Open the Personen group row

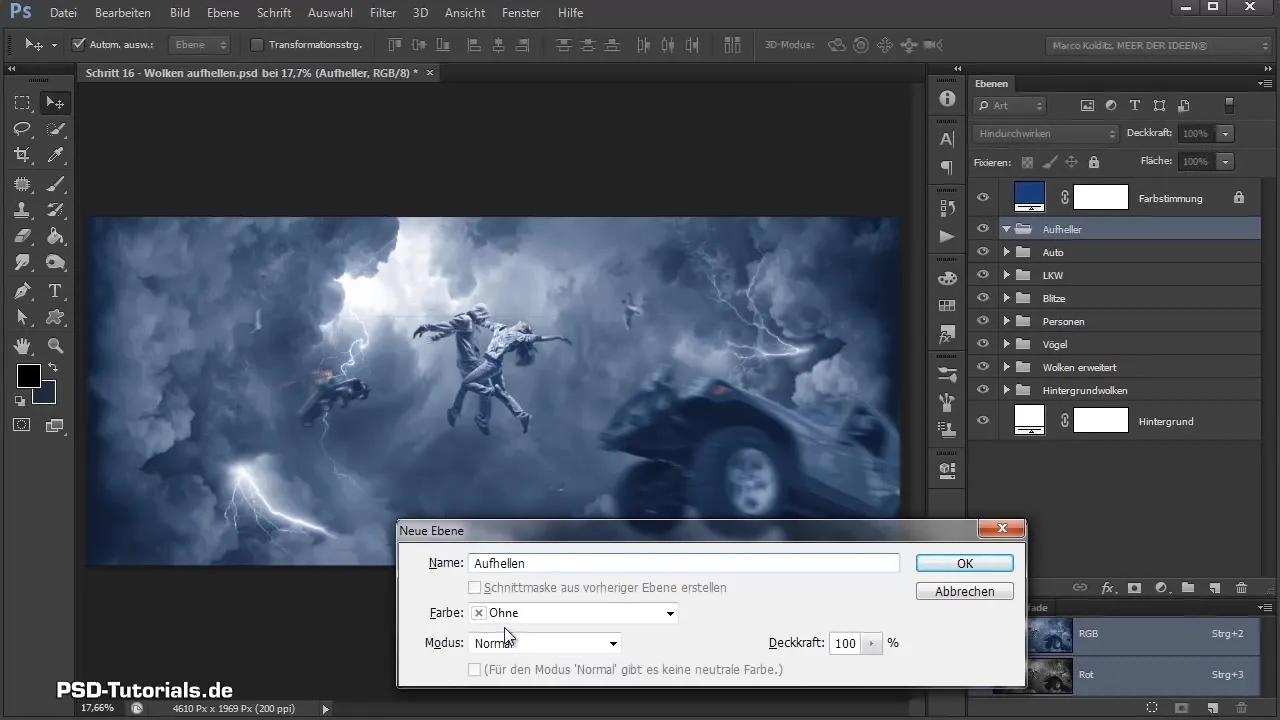click(1115, 321)
